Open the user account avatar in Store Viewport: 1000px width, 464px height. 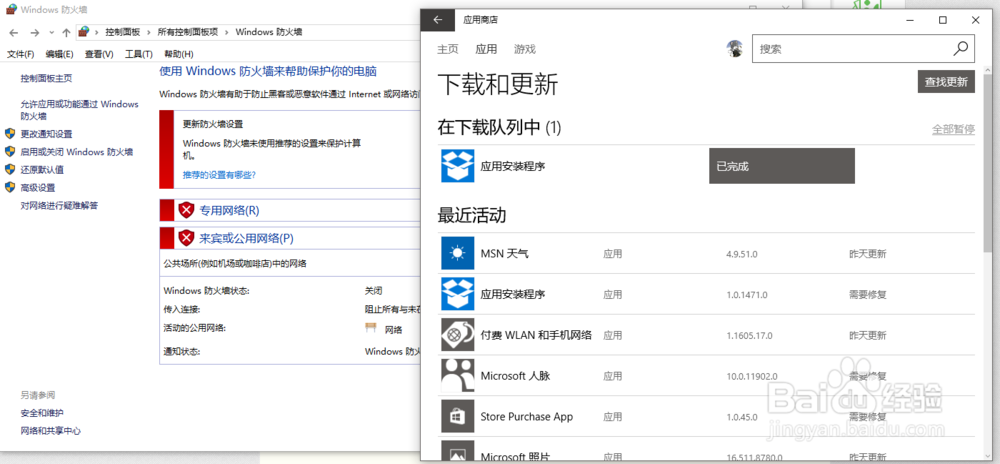pyautogui.click(x=735, y=48)
